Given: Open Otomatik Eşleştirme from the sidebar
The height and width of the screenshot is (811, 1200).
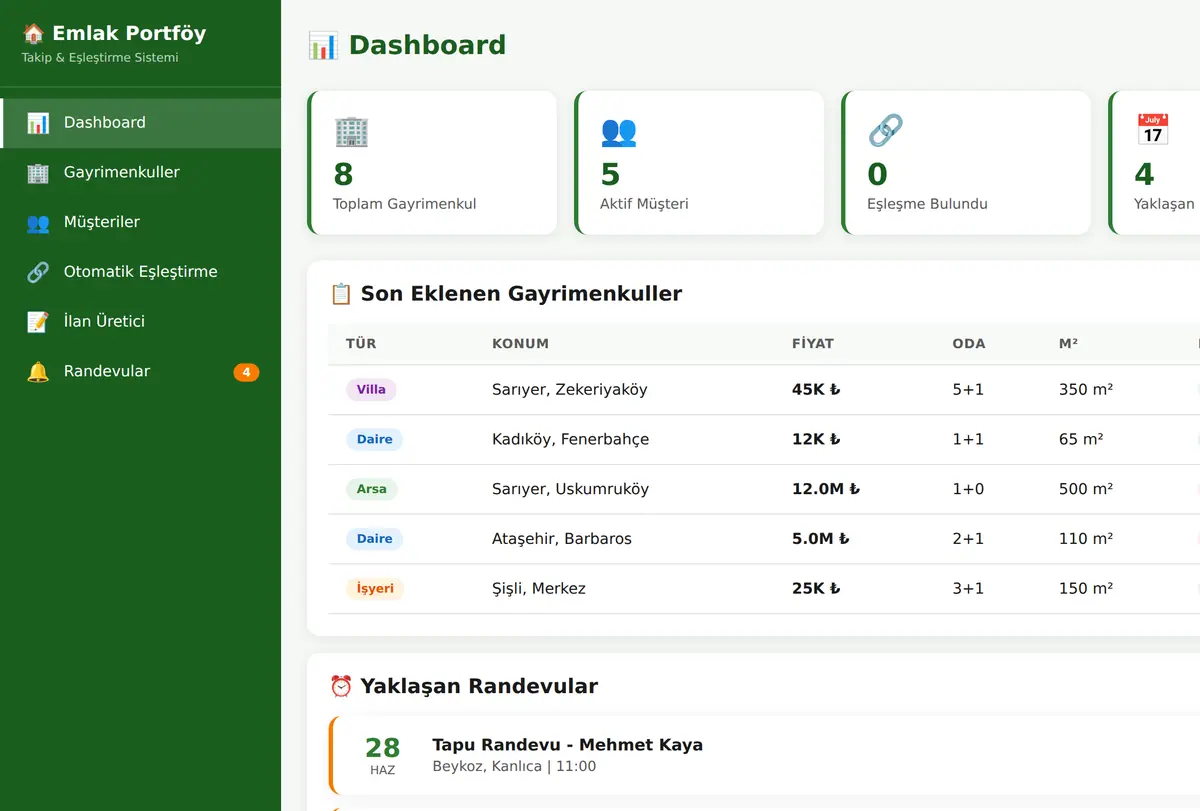Looking at the screenshot, I should click(140, 272).
